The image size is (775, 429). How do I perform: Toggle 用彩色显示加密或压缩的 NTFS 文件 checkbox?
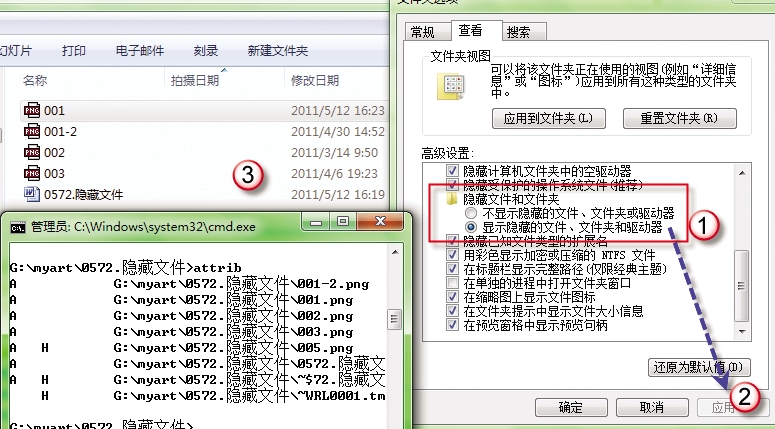click(452, 255)
